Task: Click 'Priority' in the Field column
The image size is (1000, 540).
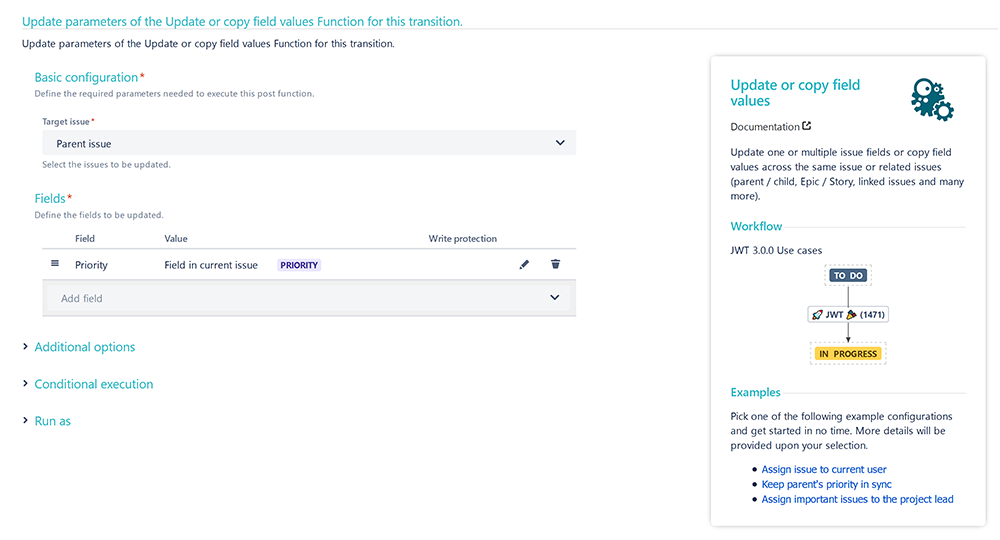Action: tap(91, 265)
